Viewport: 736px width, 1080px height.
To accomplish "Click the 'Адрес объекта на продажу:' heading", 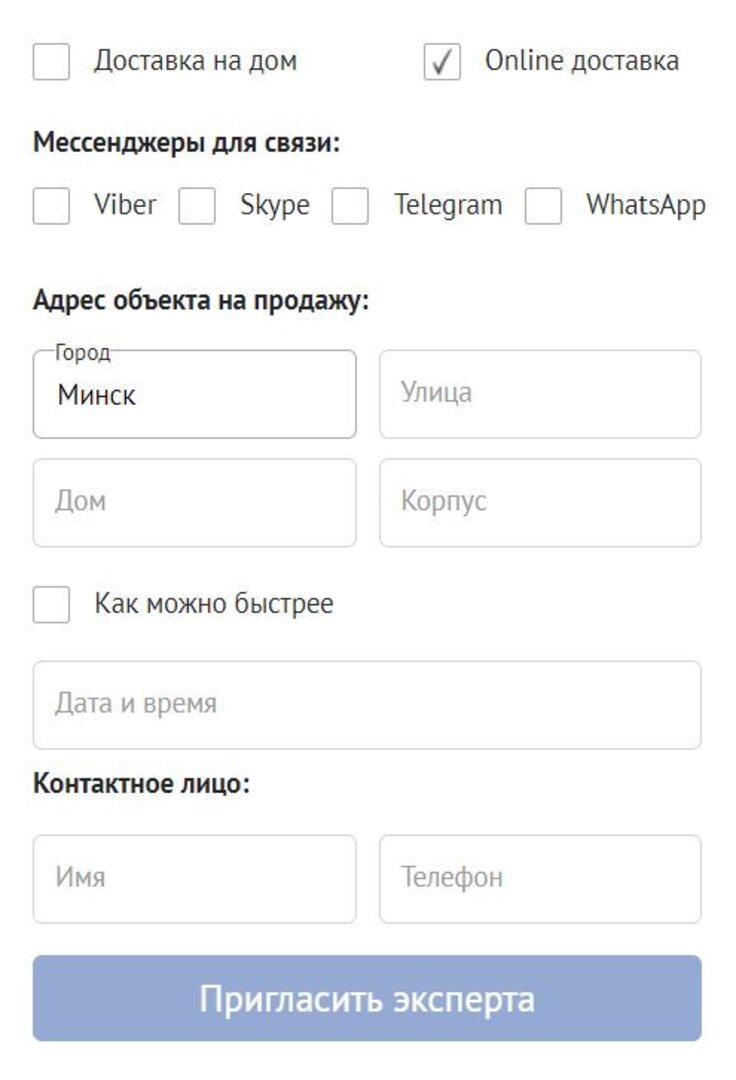I will [x=201, y=300].
